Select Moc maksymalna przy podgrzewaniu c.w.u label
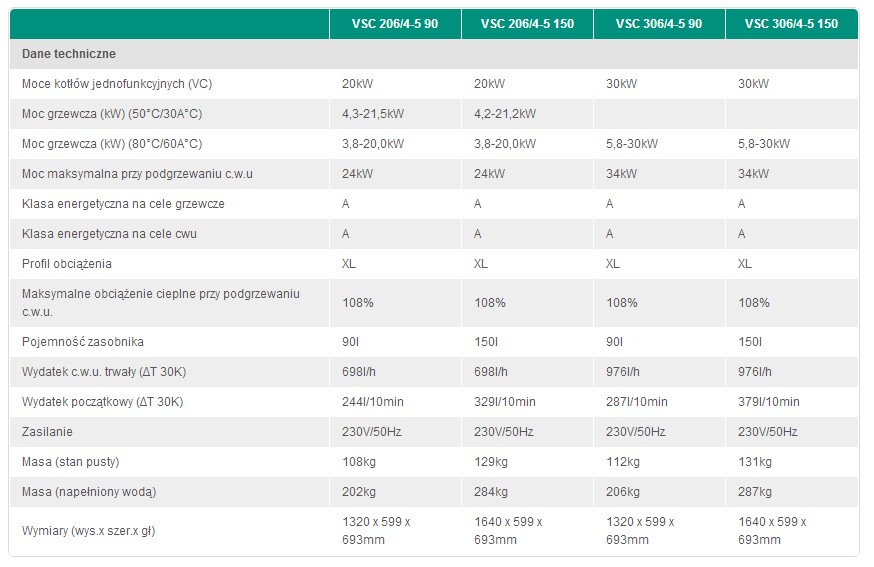The width and height of the screenshot is (874, 567). click(x=137, y=174)
